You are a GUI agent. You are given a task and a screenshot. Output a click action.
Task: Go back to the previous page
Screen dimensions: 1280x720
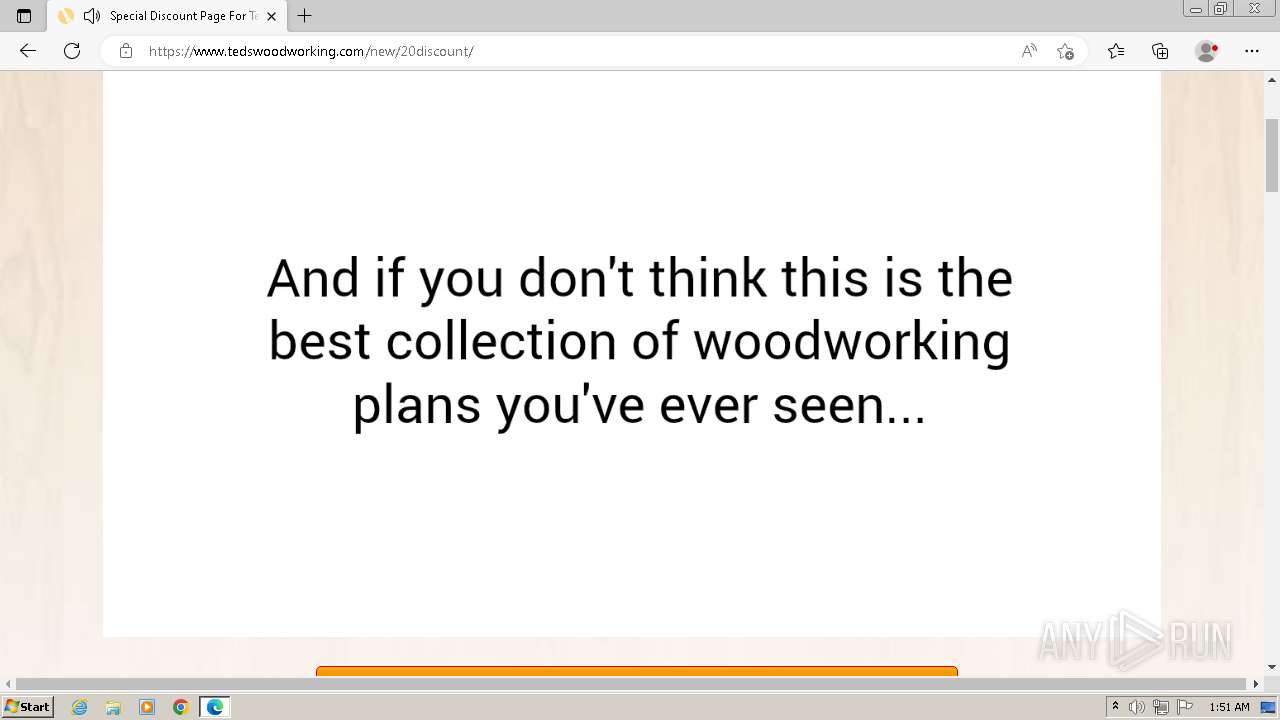[28, 51]
